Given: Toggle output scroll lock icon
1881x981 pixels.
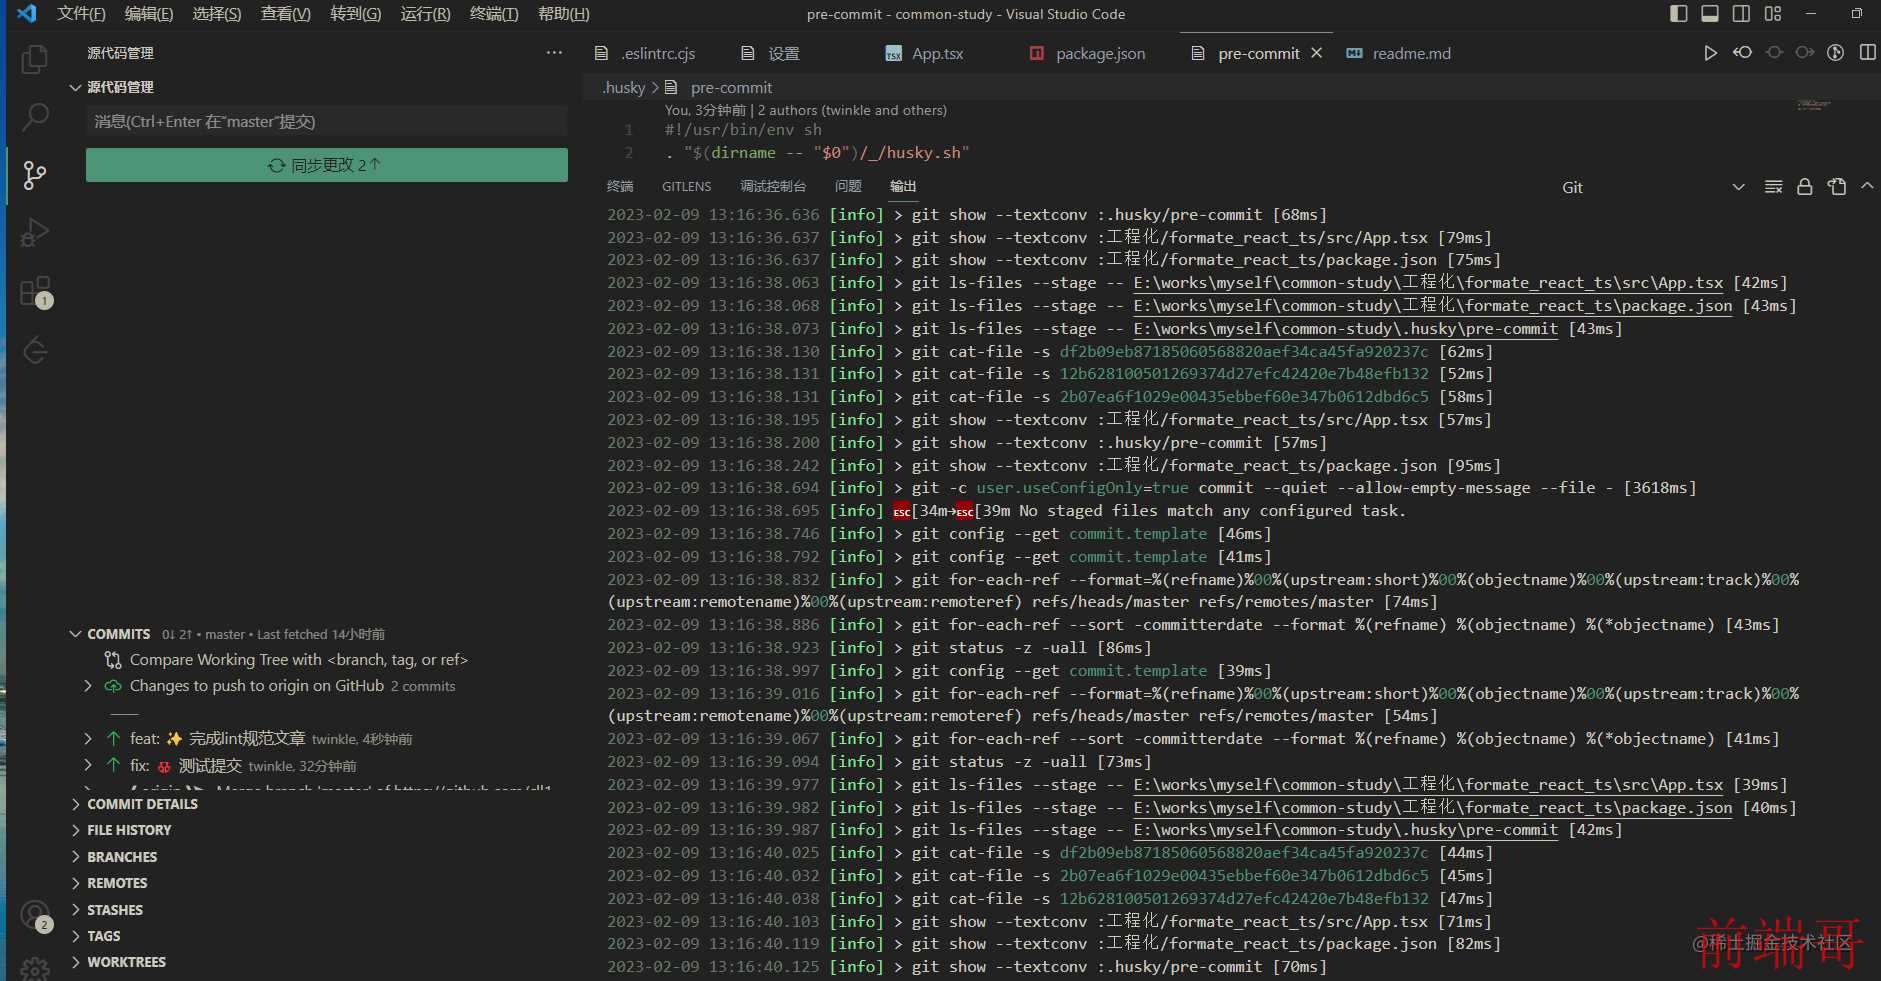Looking at the screenshot, I should (x=1805, y=187).
